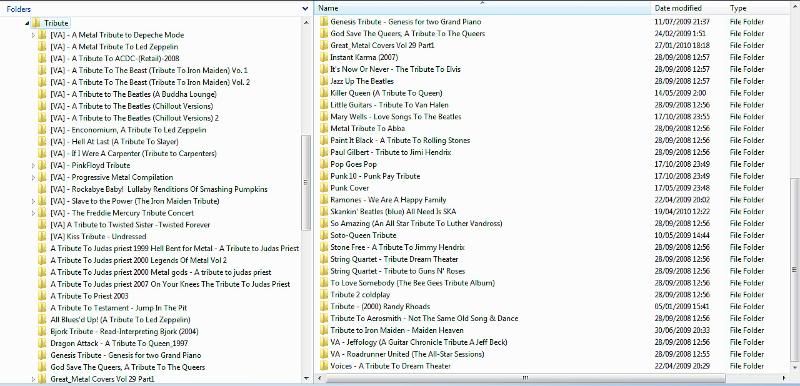Viewport: 800px width, 386px height.
Task: Collapse the Folders pane with chevron
Action: [306, 9]
